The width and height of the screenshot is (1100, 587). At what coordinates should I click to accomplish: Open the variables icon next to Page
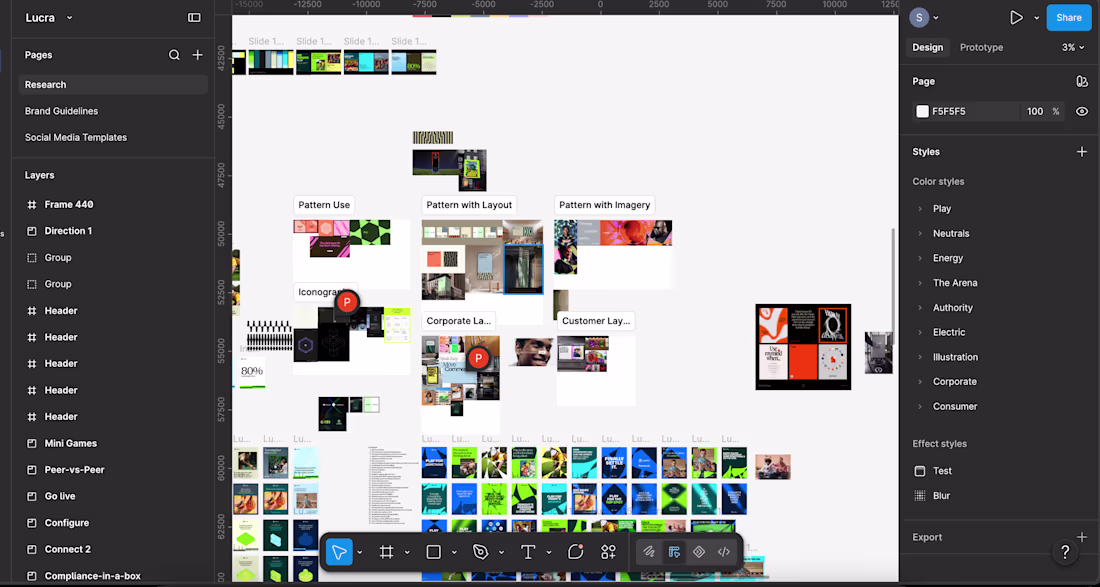[x=1082, y=81]
